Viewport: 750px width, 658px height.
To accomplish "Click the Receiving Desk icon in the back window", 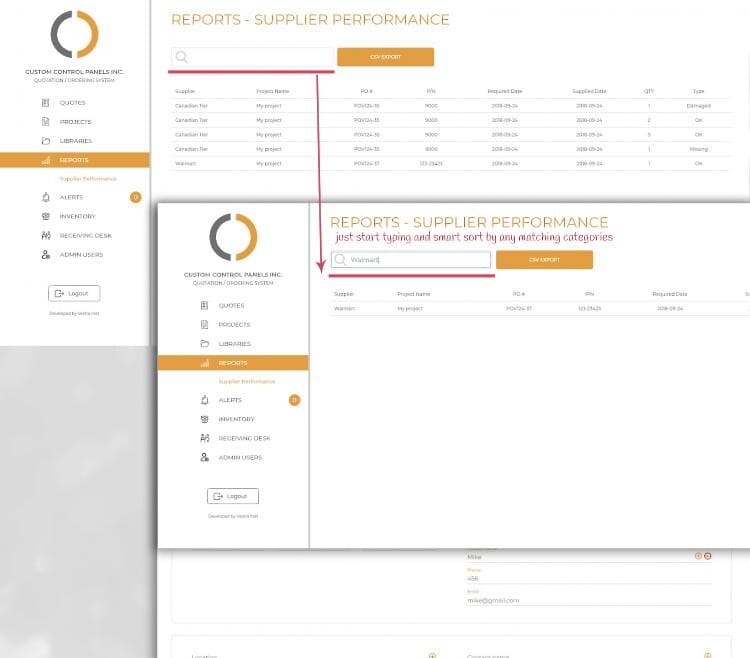I will tap(46, 235).
